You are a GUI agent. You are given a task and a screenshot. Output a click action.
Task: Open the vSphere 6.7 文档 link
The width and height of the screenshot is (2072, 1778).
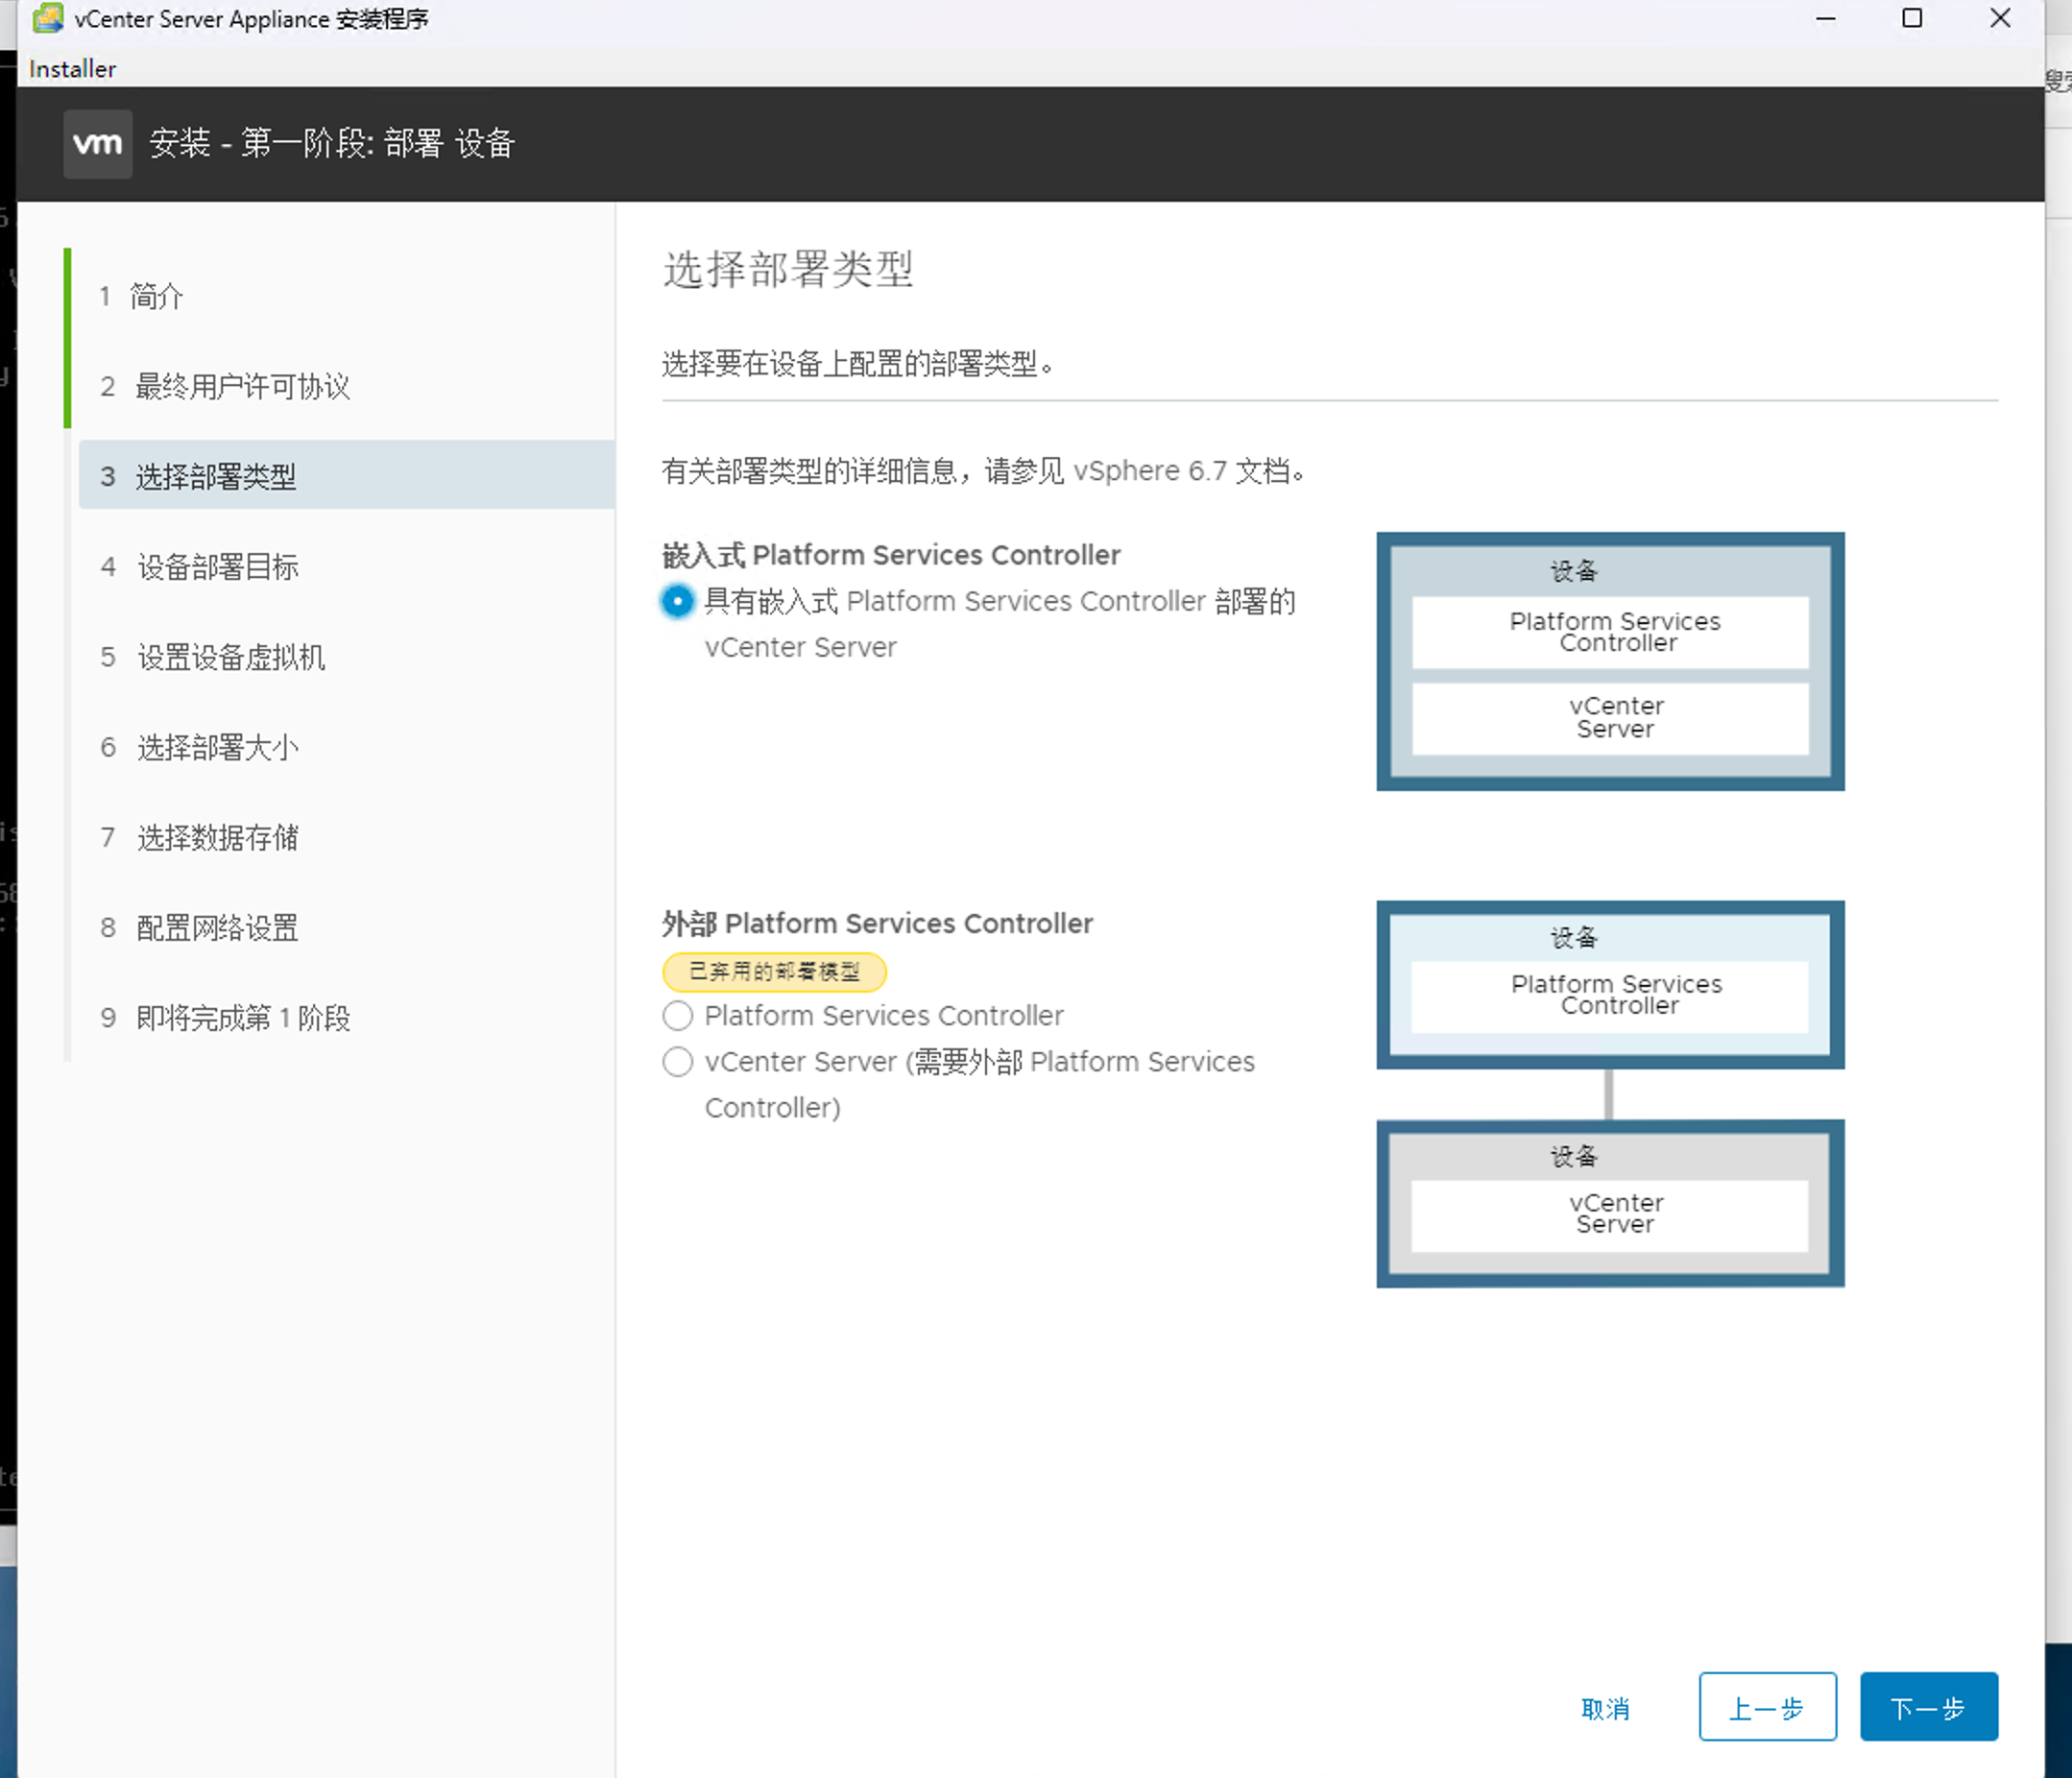[1182, 470]
